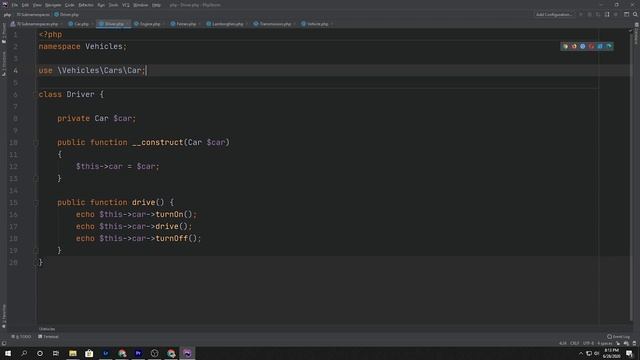
Task: Click the Debug toolbar icon
Action: coord(589,14)
